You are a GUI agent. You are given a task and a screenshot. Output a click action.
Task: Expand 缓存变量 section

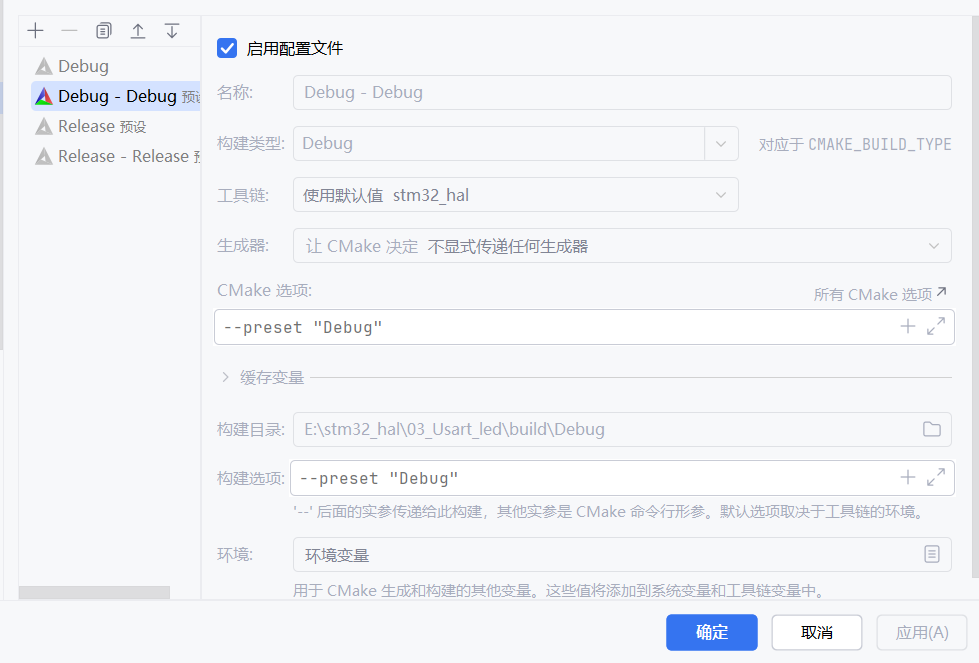click(x=225, y=377)
